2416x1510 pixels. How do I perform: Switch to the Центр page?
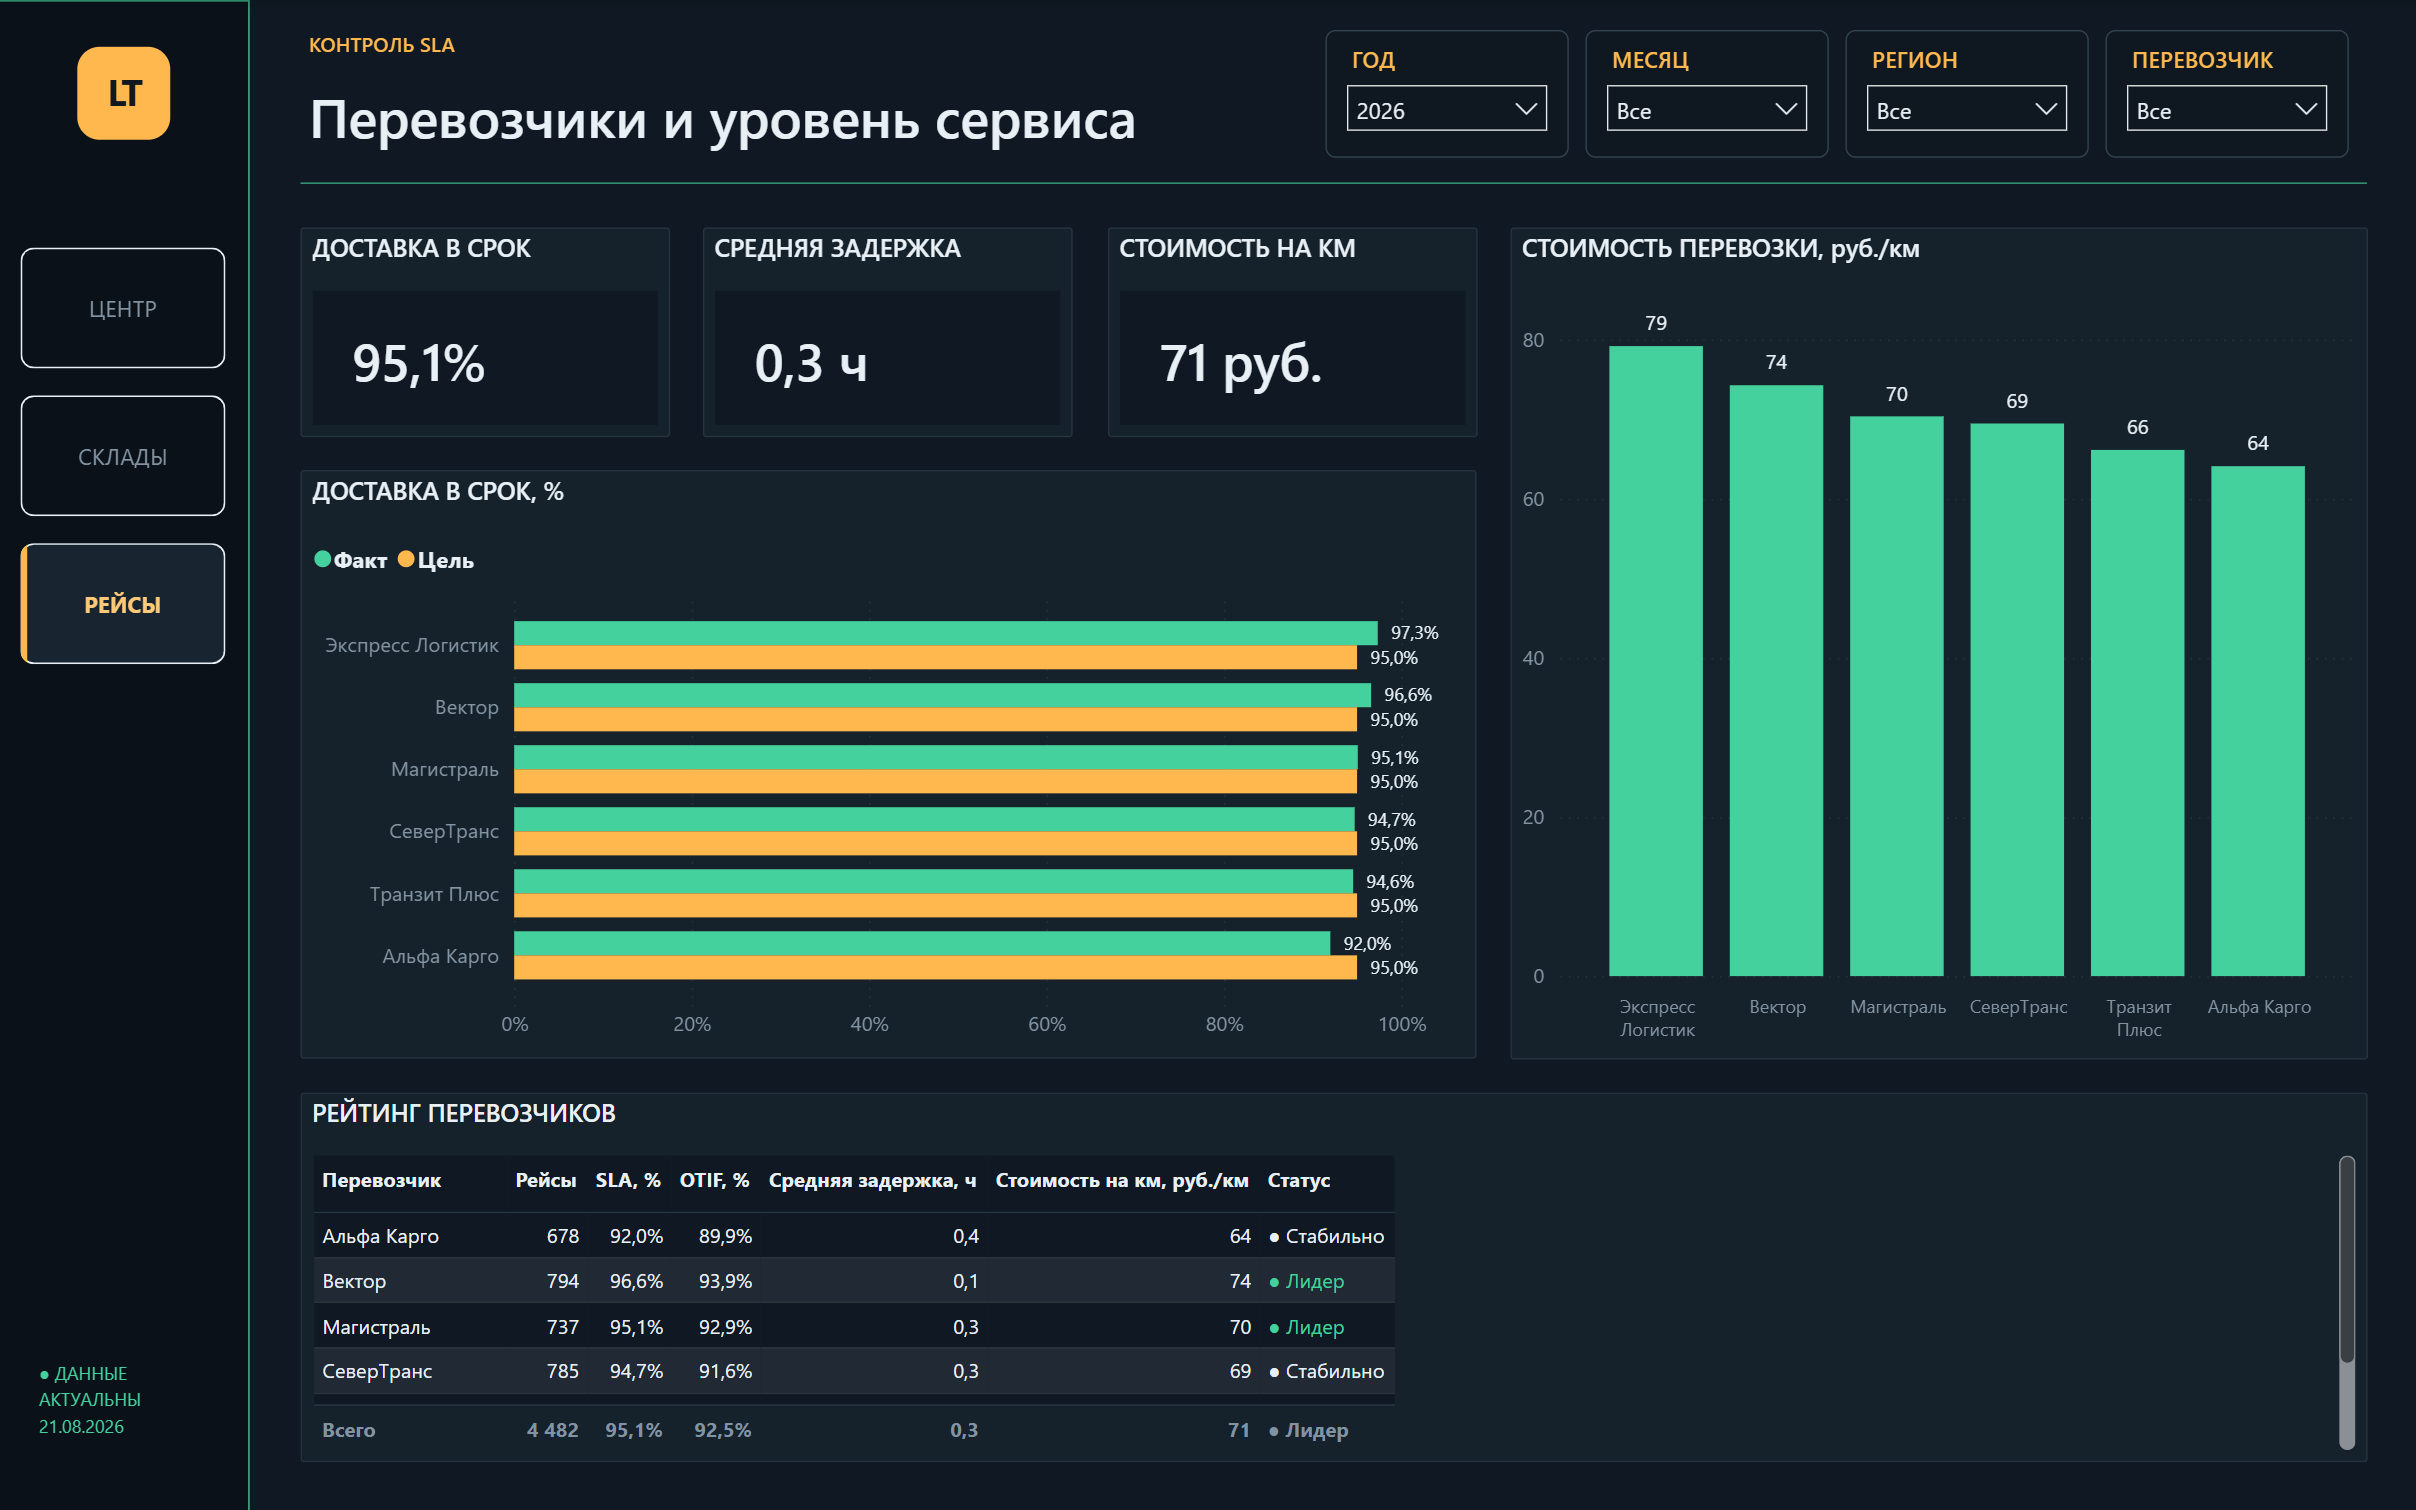coord(123,308)
